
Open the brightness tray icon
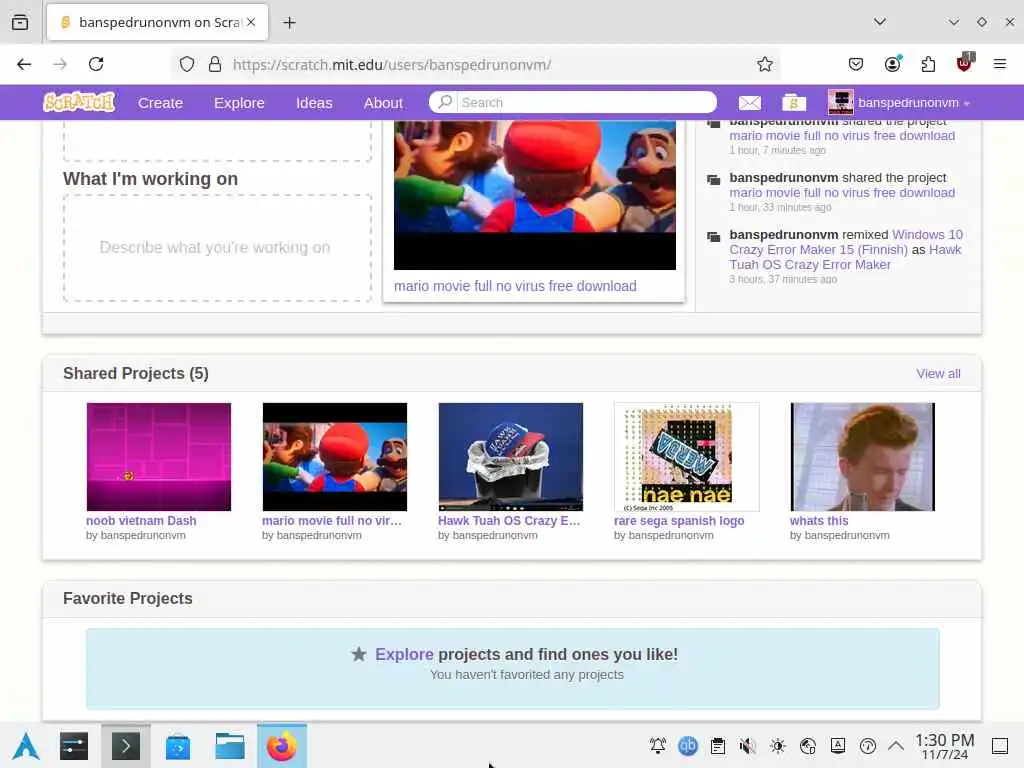click(778, 746)
